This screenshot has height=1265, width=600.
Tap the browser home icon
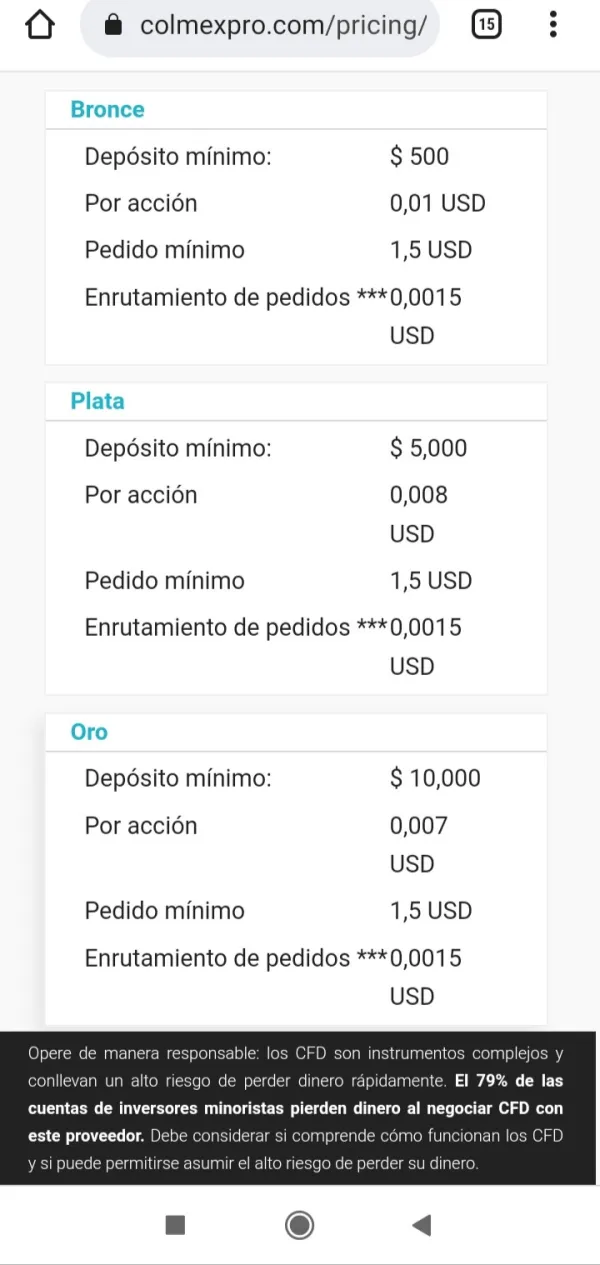38,26
